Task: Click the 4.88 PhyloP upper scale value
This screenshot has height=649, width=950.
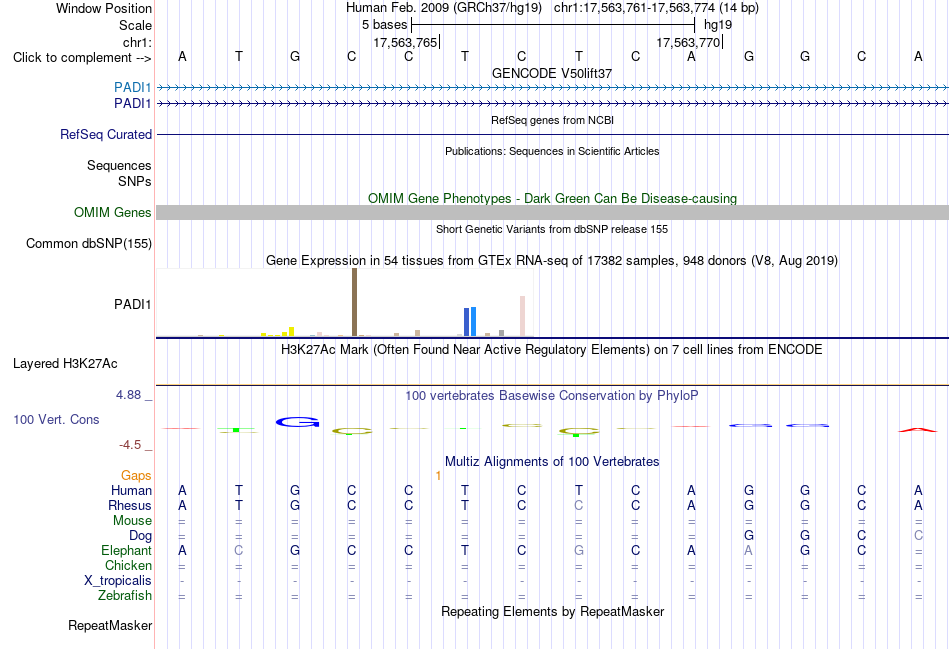Action: 128,395
